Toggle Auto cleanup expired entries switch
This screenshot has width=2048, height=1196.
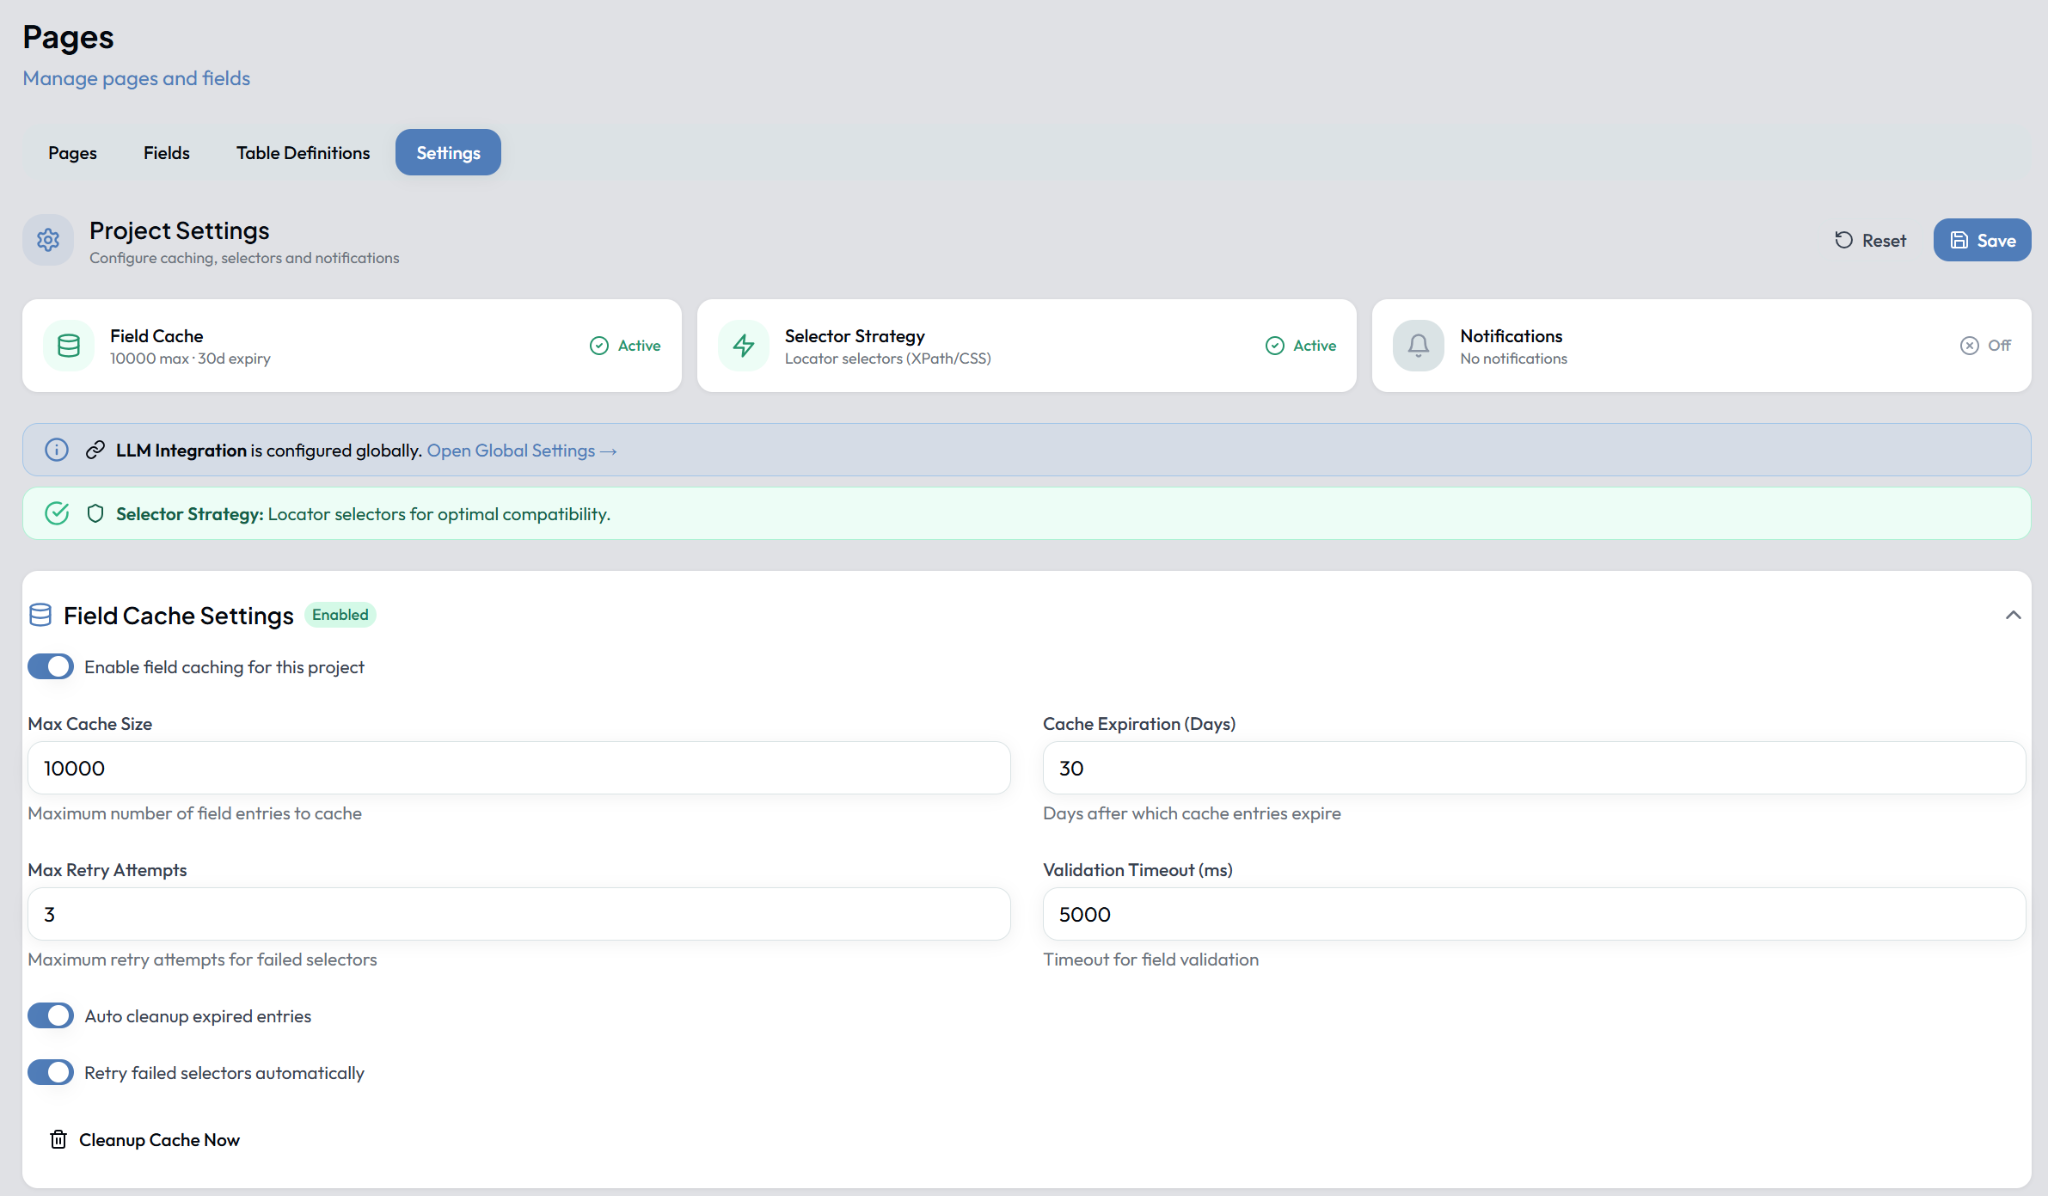click(x=50, y=1016)
